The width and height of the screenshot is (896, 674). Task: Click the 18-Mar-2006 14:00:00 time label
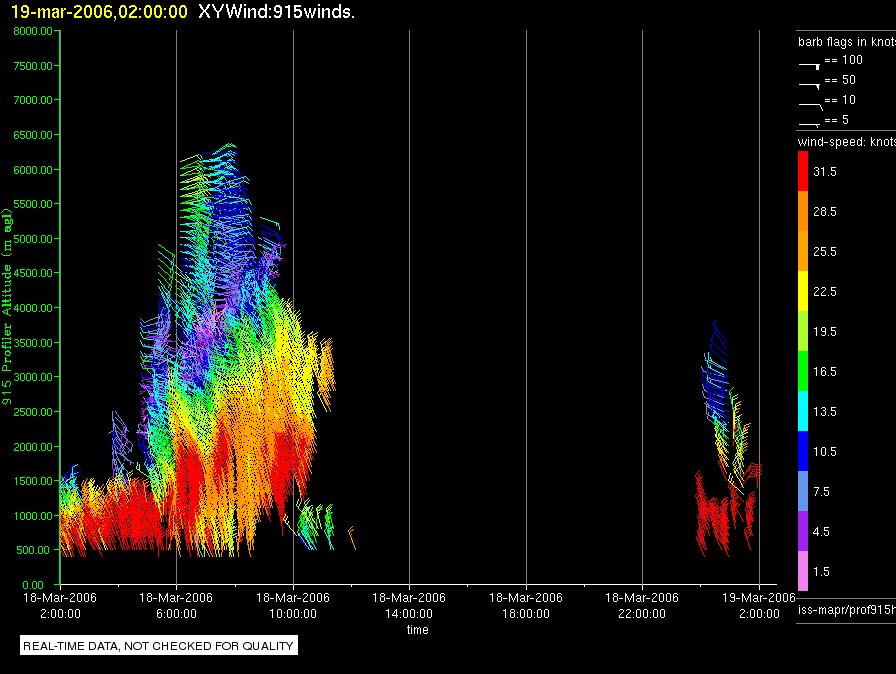(x=409, y=605)
